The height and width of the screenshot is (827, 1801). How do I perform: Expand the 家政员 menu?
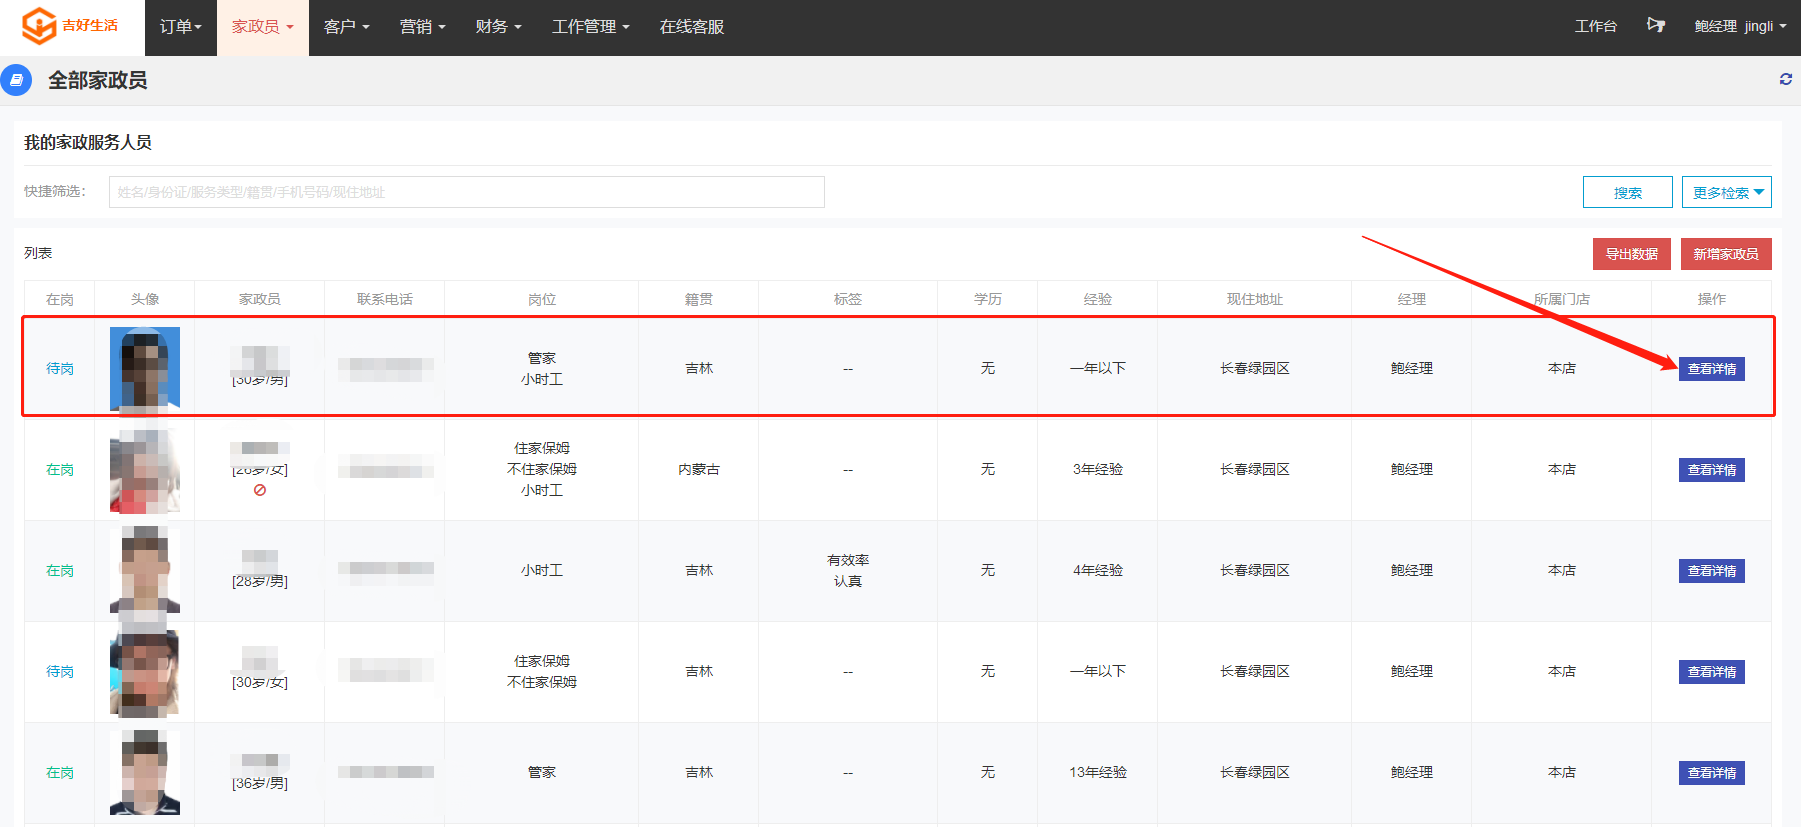(x=263, y=27)
